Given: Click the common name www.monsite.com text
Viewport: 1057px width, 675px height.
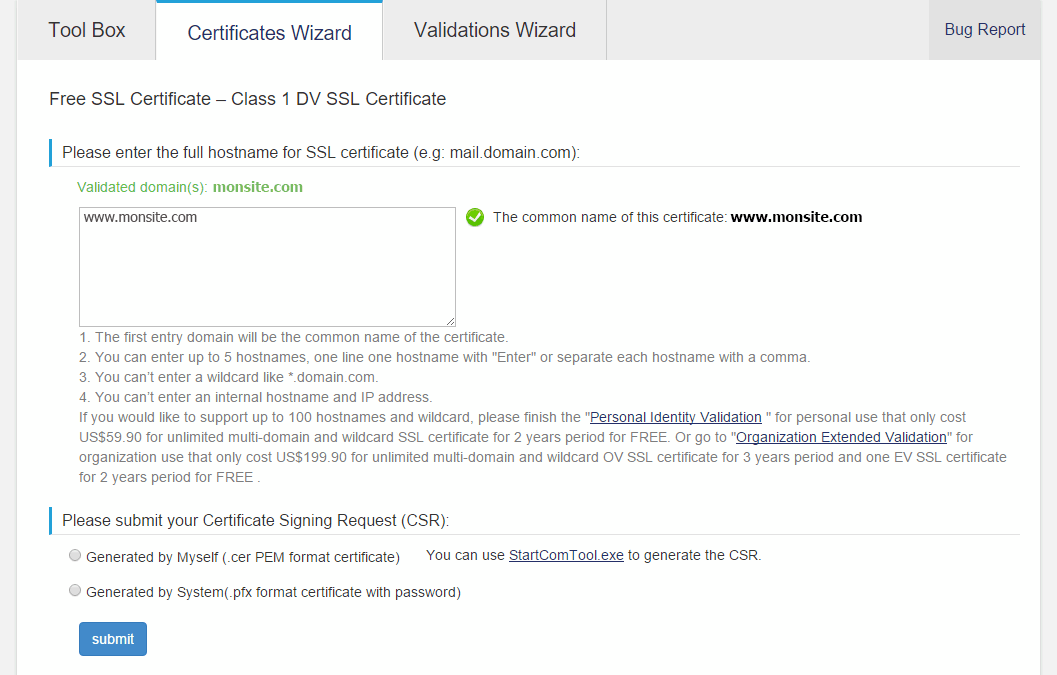Looking at the screenshot, I should click(x=796, y=217).
